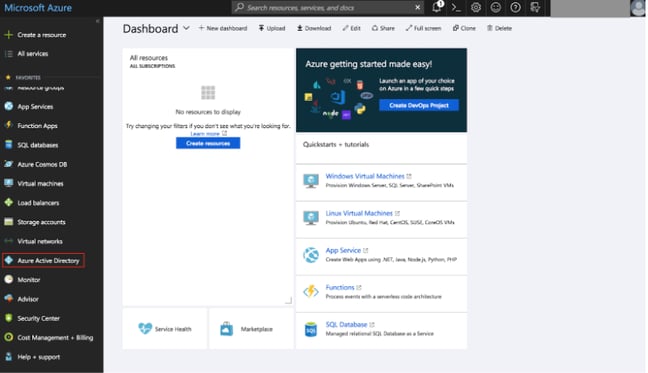Click the Virtual networks sidebar icon
This screenshot has height=373, width=648.
tap(9, 241)
